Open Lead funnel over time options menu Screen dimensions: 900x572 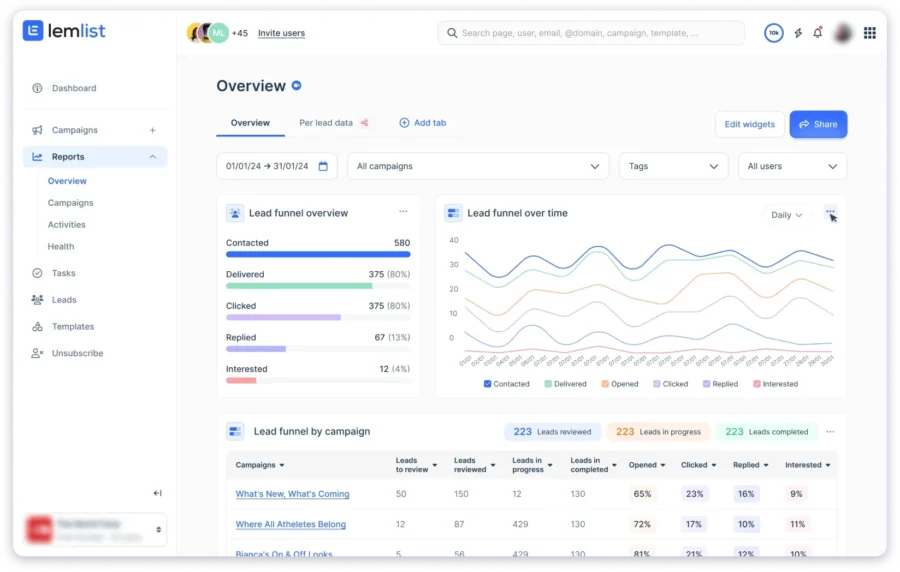point(831,212)
